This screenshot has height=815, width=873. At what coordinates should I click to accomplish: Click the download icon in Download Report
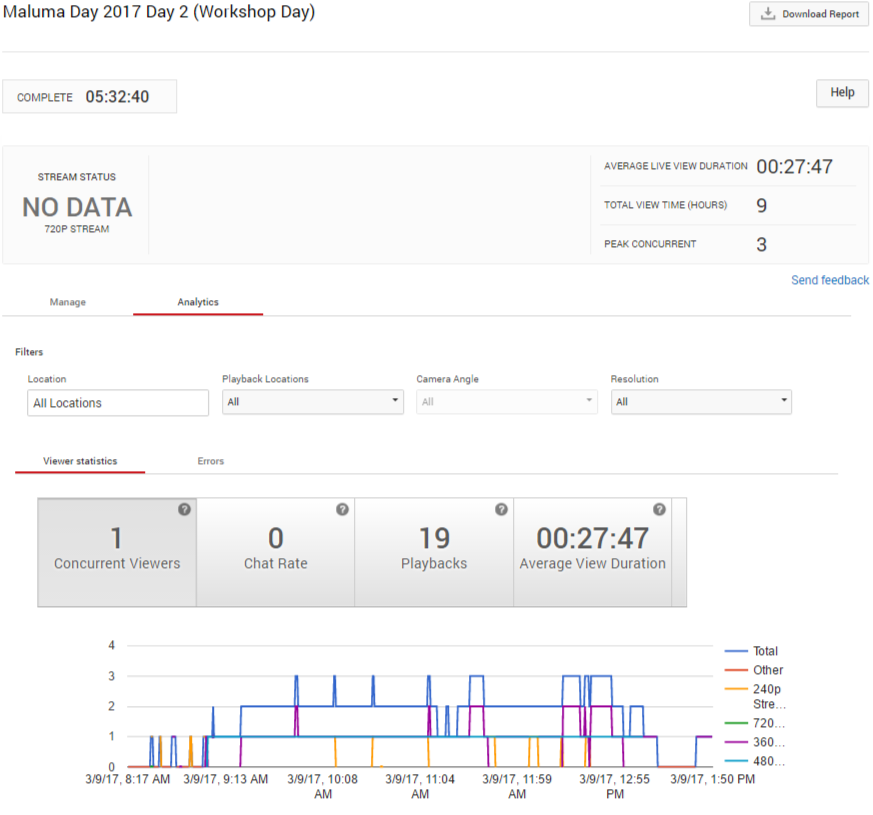(x=768, y=14)
